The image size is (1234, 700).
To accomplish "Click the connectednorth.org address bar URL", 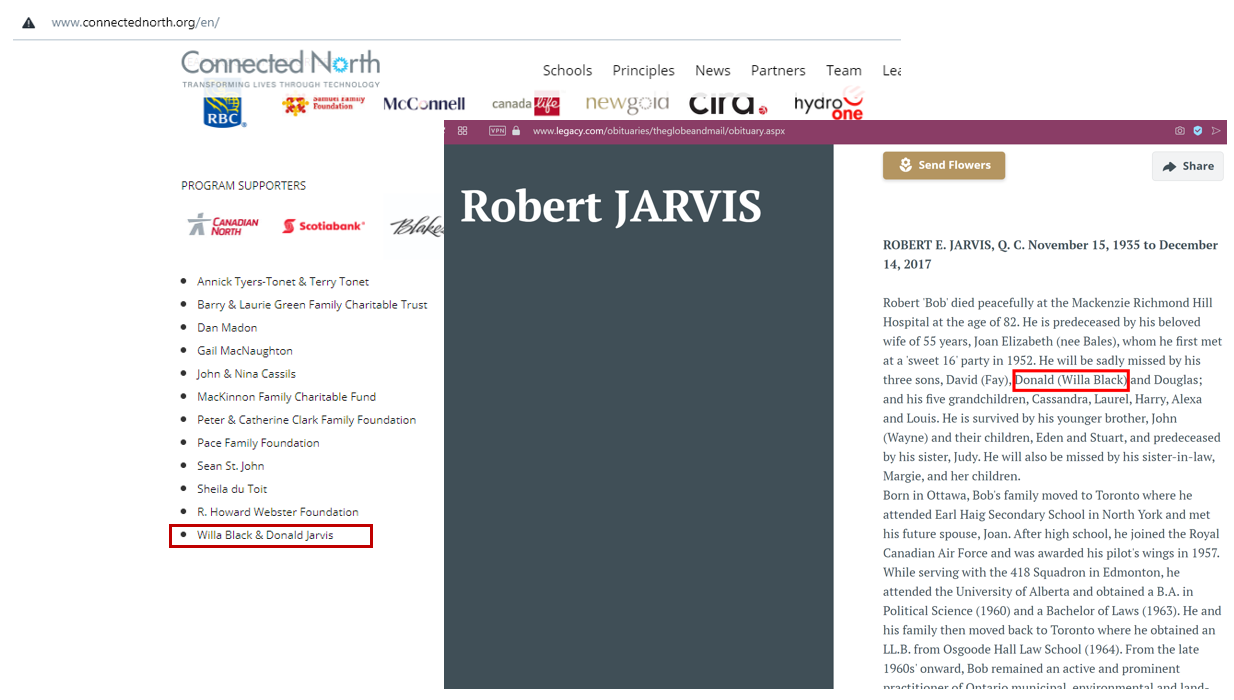I will click(x=136, y=22).
